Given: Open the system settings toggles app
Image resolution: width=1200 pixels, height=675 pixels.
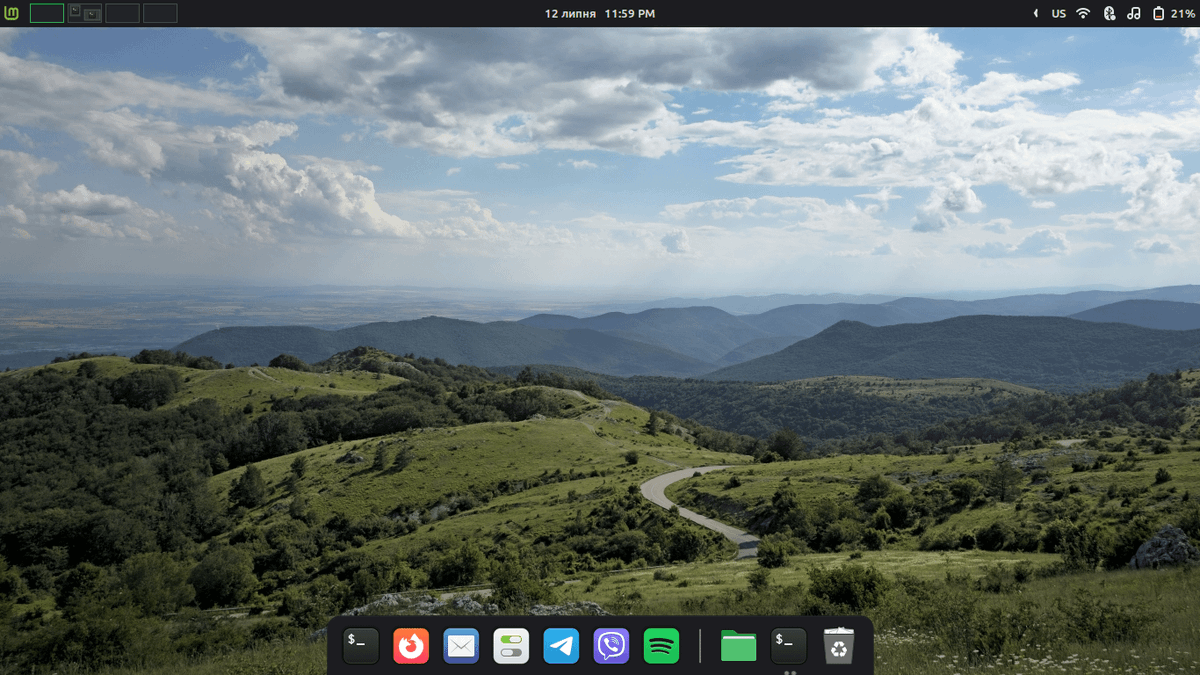Looking at the screenshot, I should click(x=511, y=646).
